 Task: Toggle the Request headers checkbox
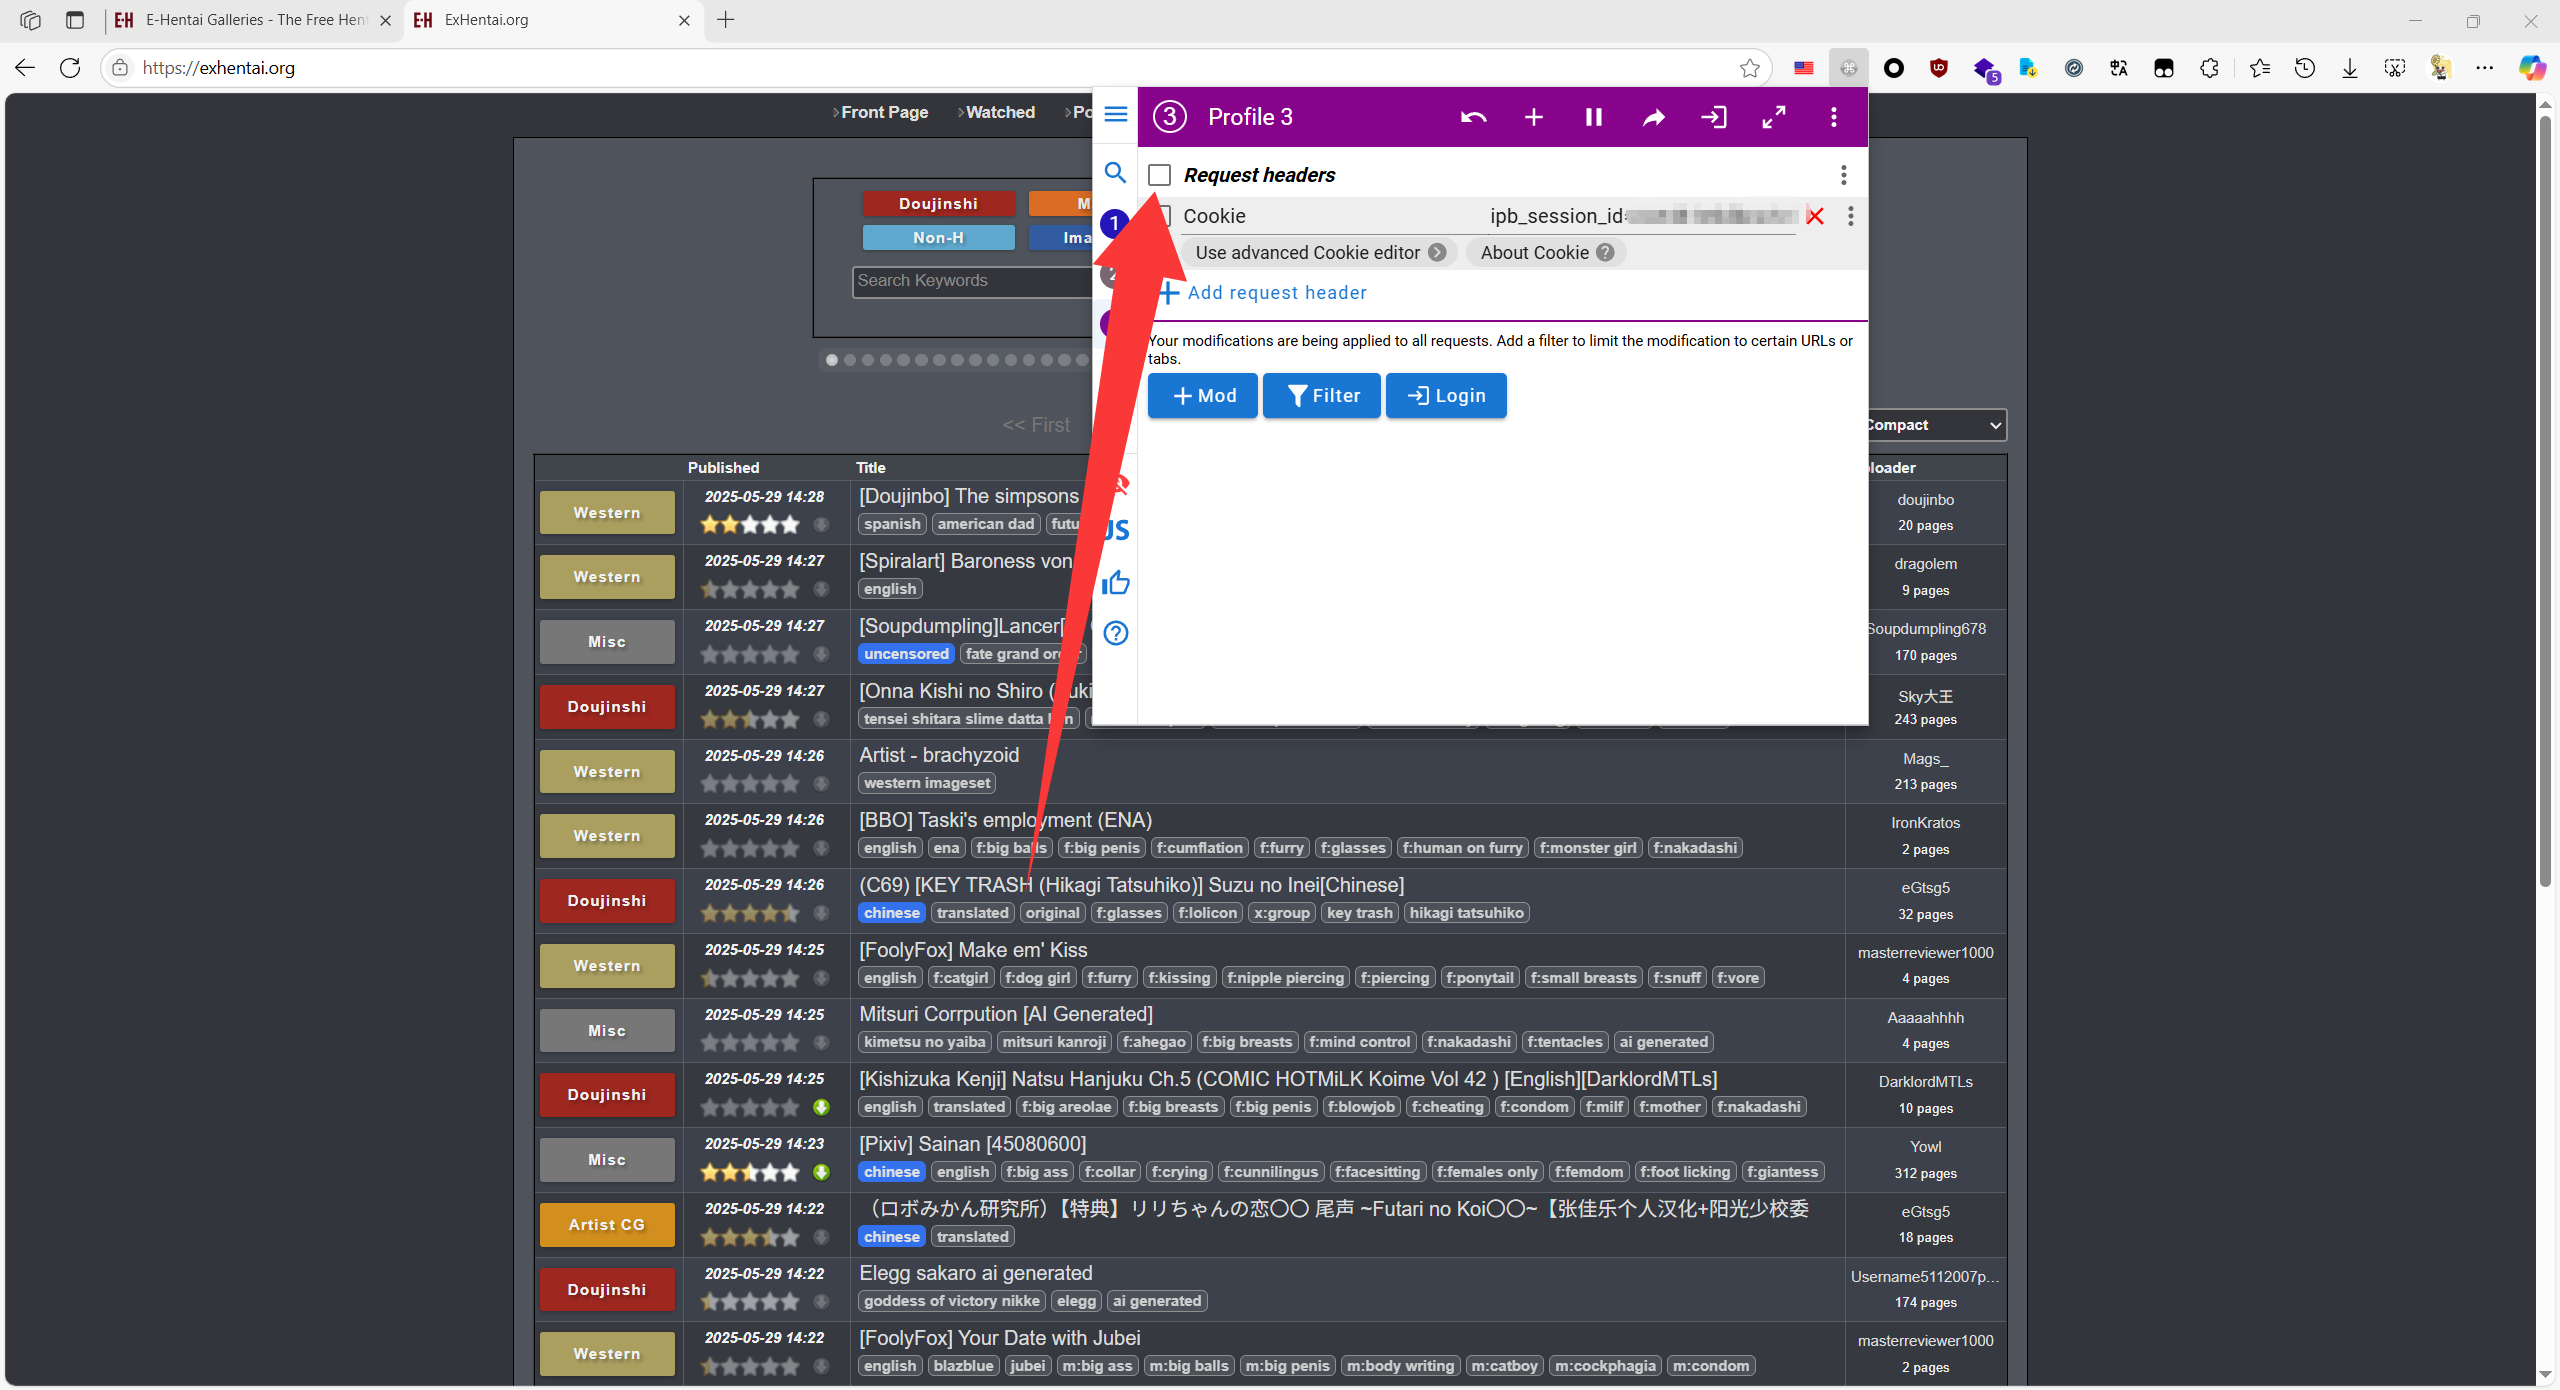click(x=1159, y=175)
